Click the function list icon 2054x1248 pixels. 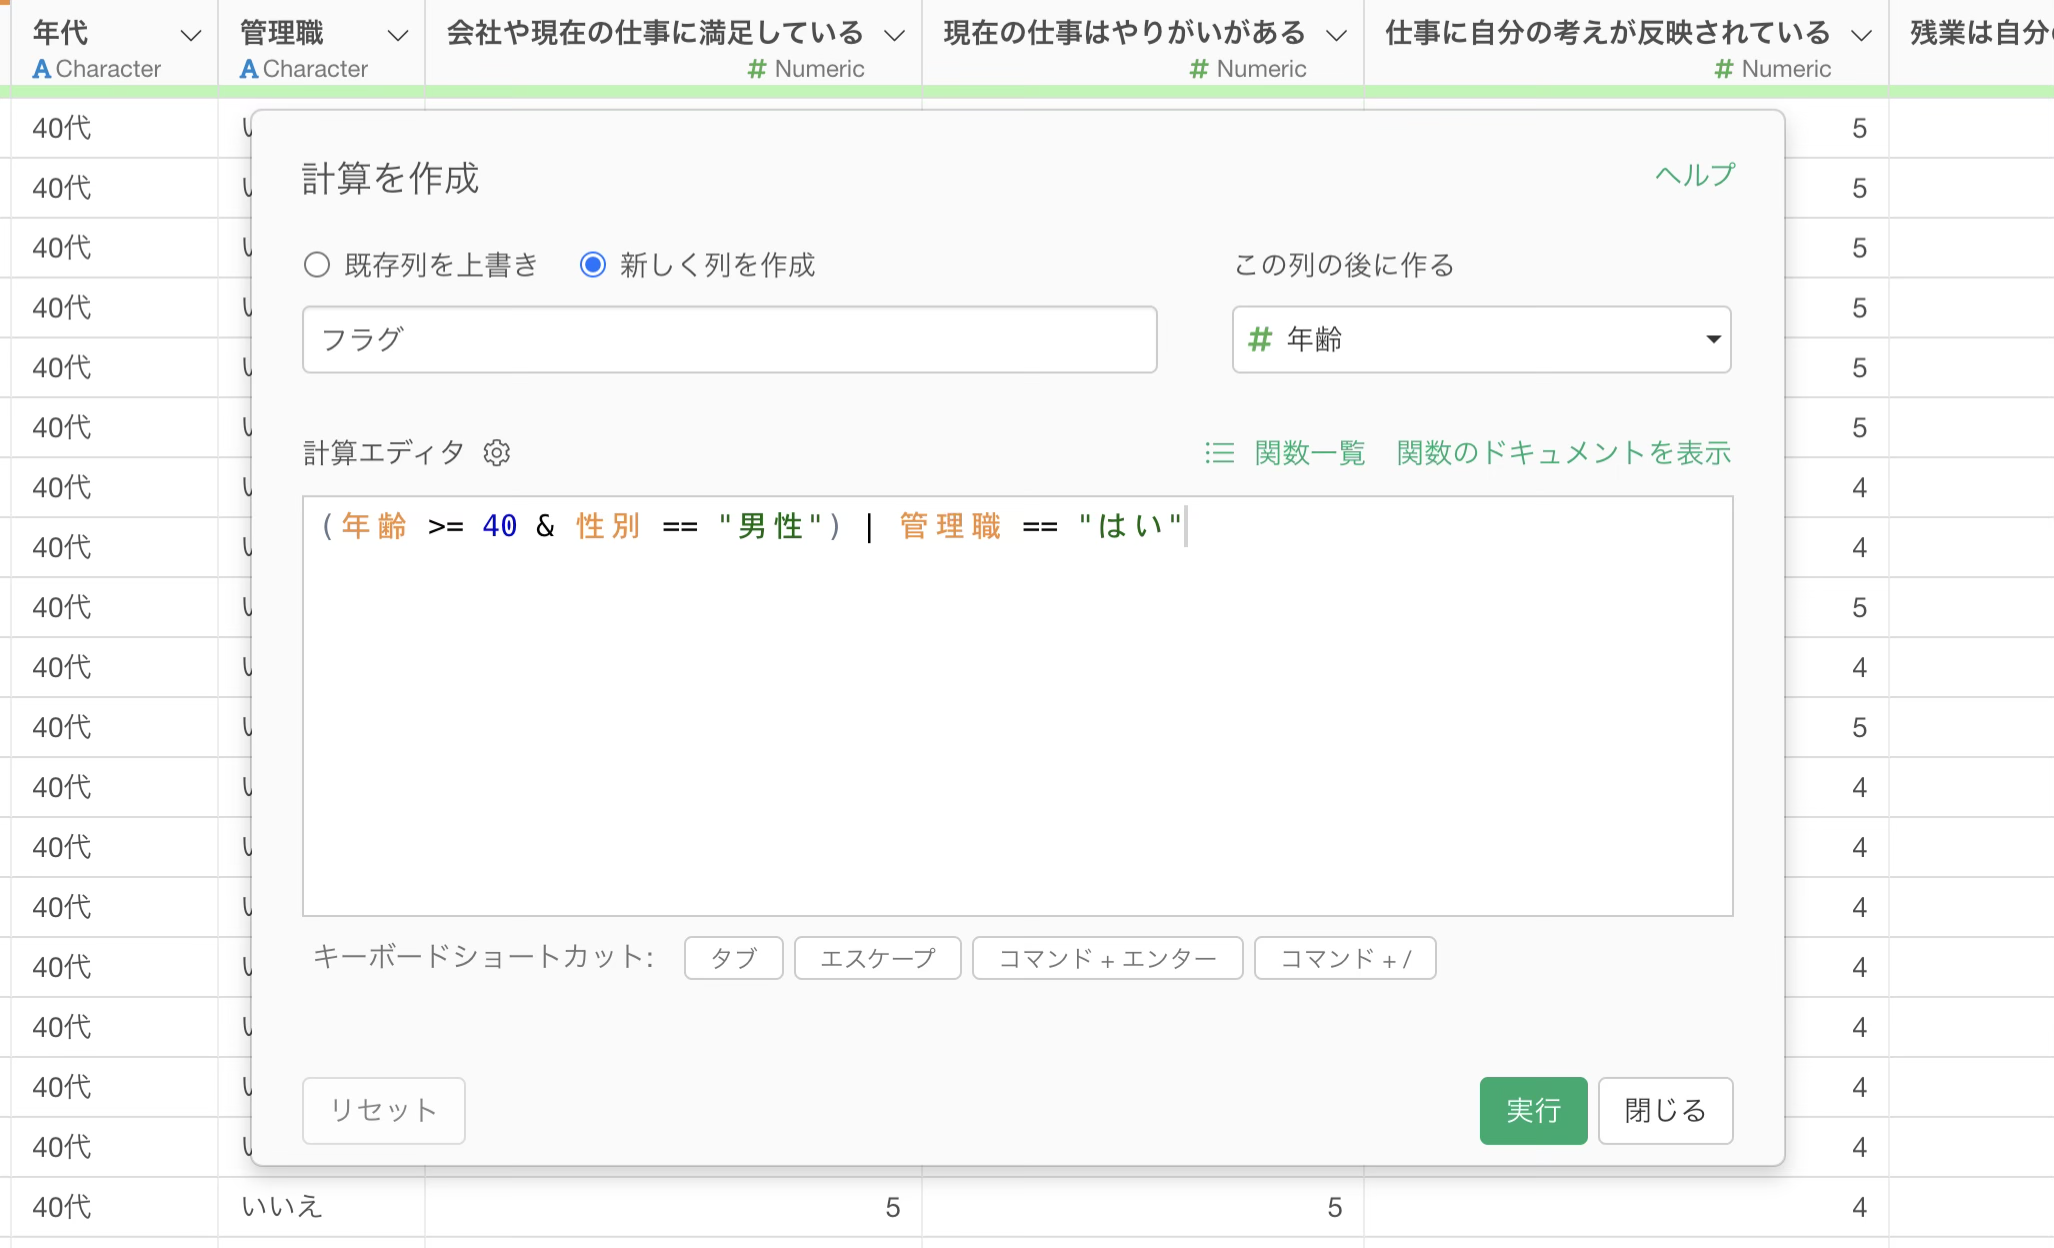coord(1219,453)
